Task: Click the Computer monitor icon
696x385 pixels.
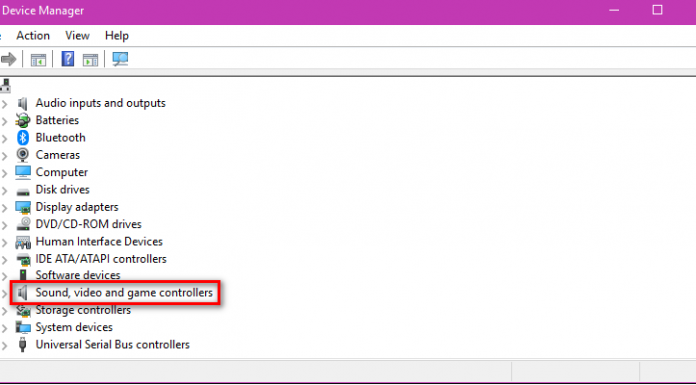Action: (x=23, y=172)
